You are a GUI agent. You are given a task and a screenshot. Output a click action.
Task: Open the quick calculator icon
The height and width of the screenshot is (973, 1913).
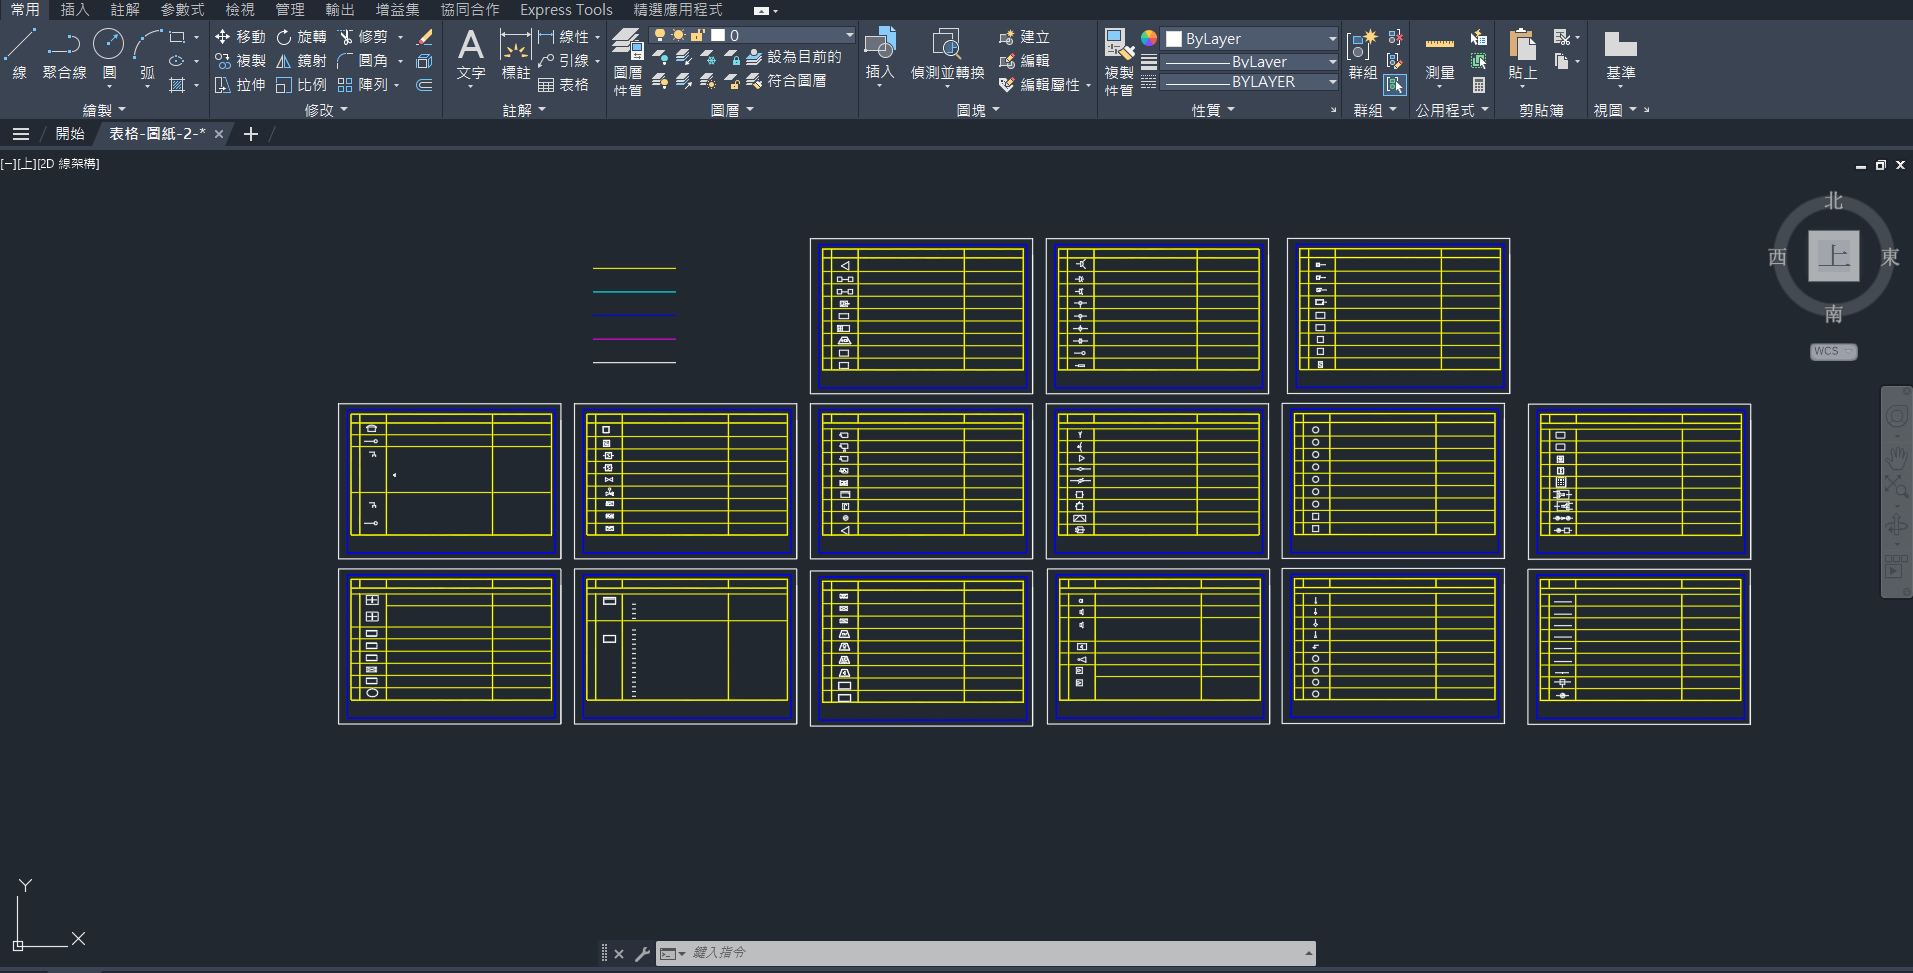(1478, 85)
